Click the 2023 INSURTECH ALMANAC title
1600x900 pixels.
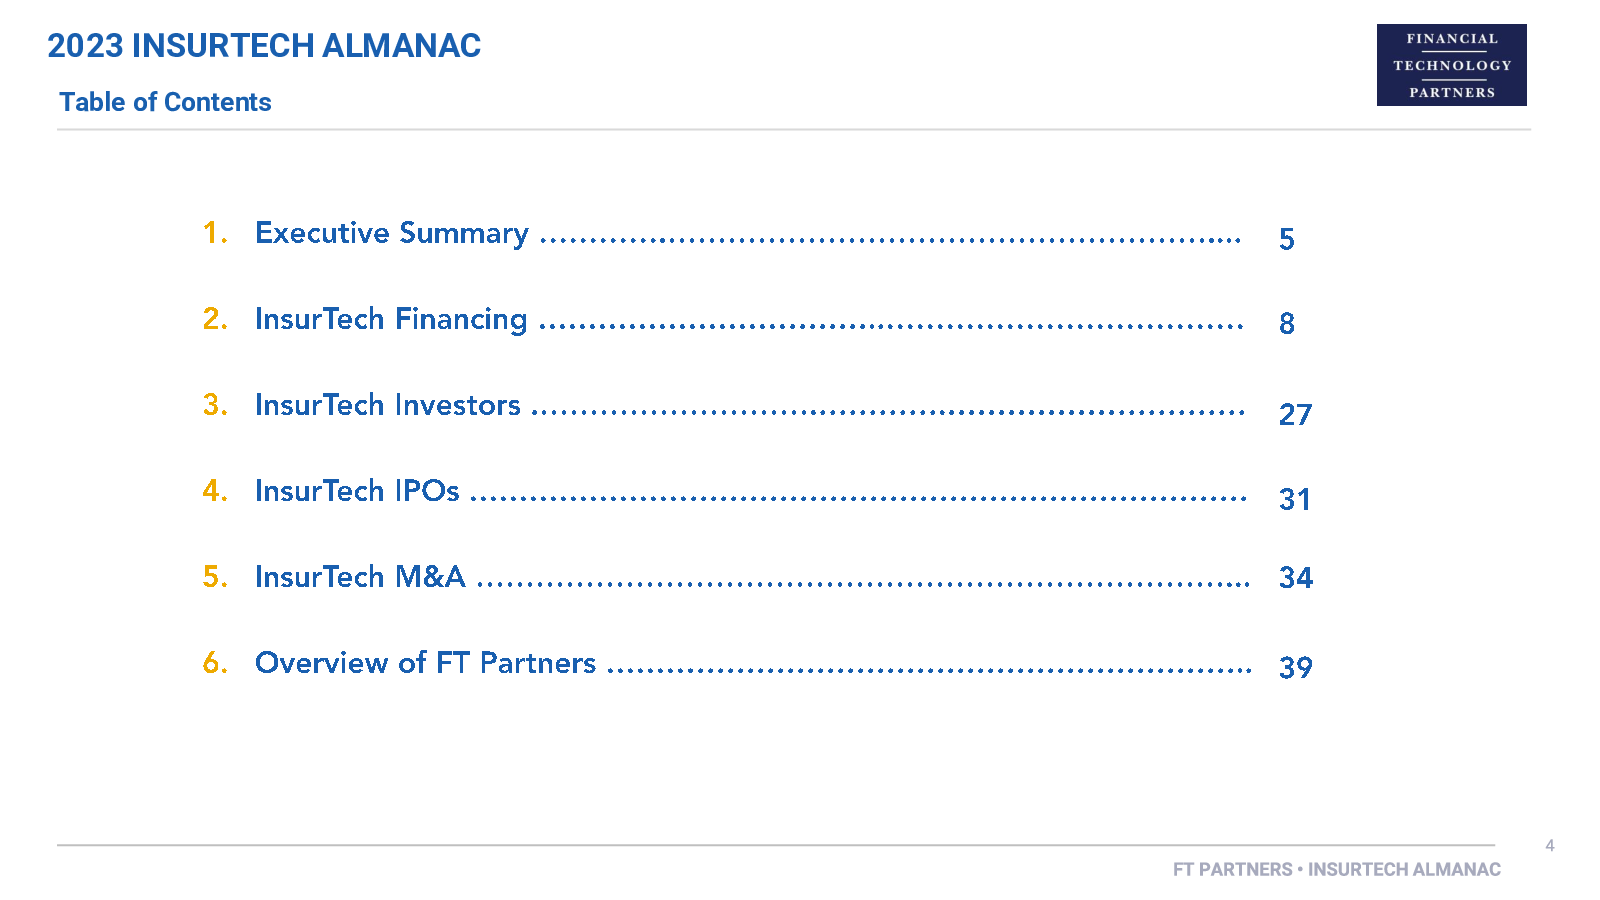pos(264,46)
